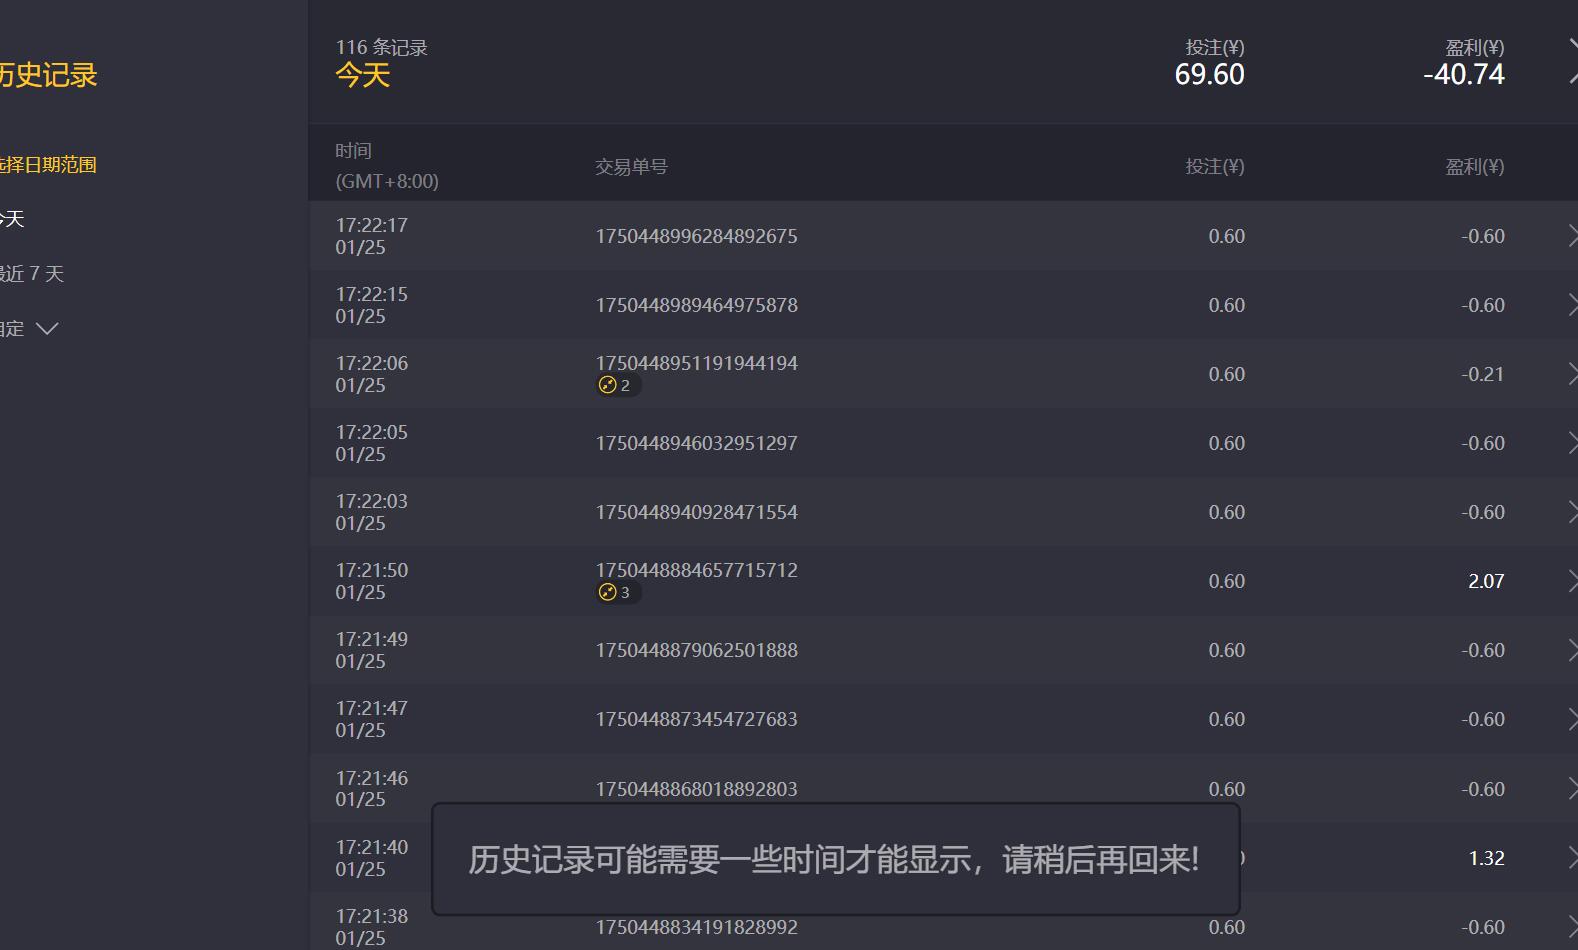Click the 时间 (GMT+8:00) column header
Image resolution: width=1578 pixels, height=950 pixels.
click(386, 166)
